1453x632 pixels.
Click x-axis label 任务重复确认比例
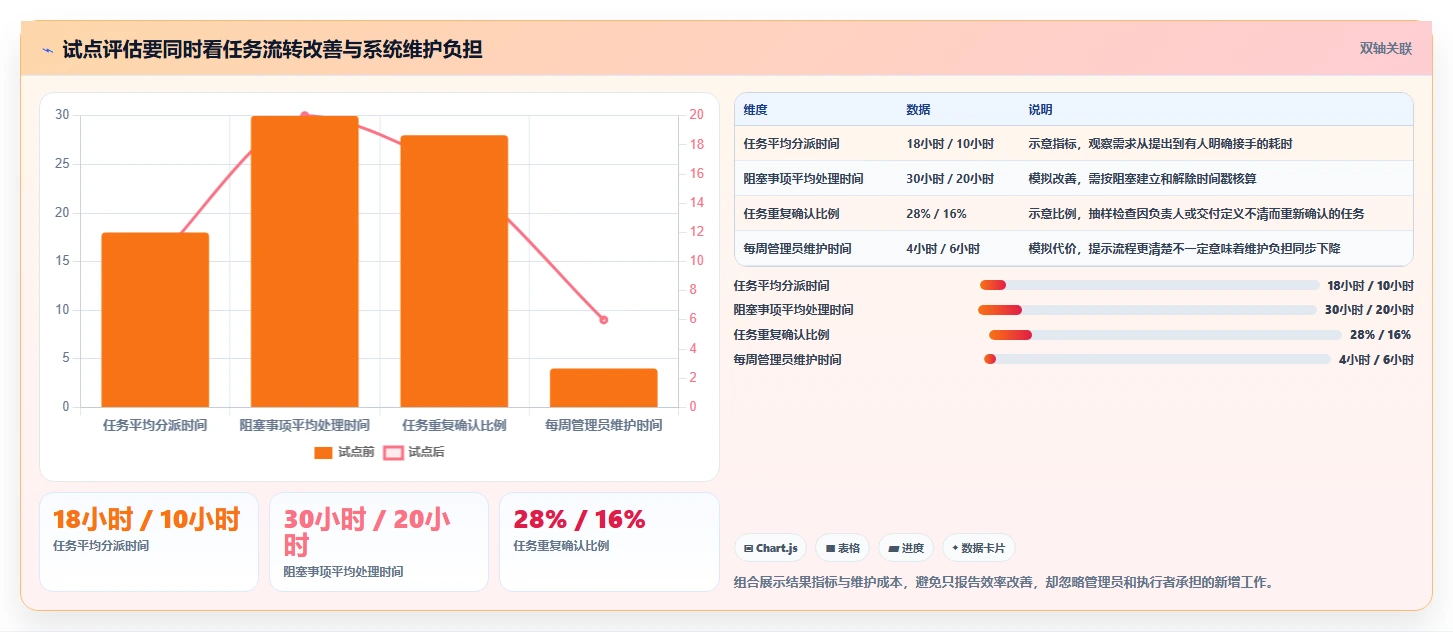point(454,425)
